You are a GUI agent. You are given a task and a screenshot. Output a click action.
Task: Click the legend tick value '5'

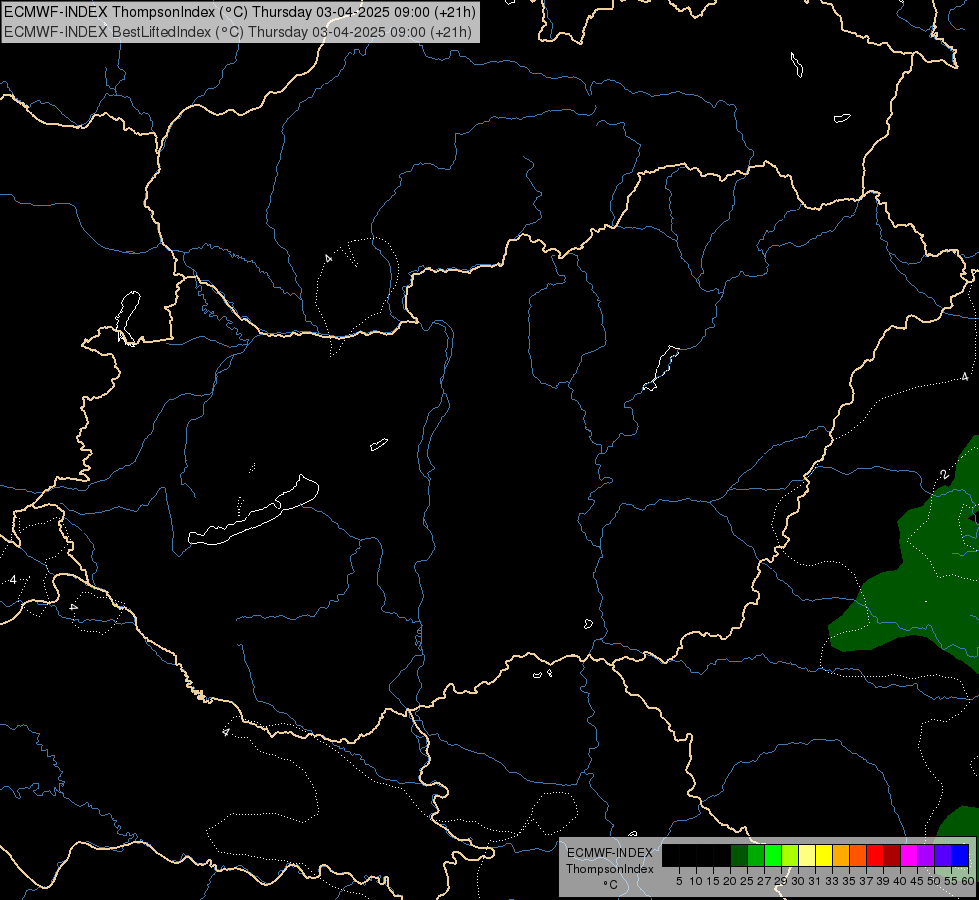coord(679,881)
